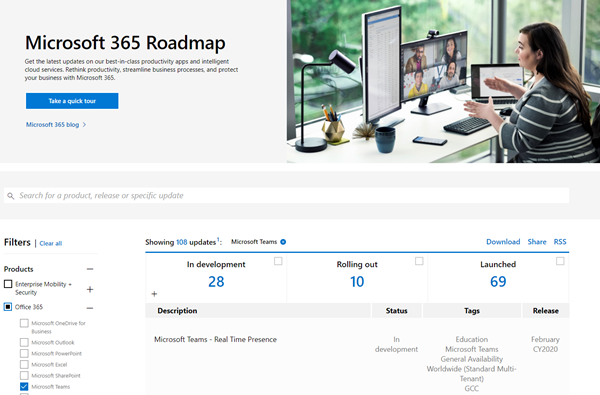
Task: Check the Microsoft Outlook filter
Action: point(24,342)
